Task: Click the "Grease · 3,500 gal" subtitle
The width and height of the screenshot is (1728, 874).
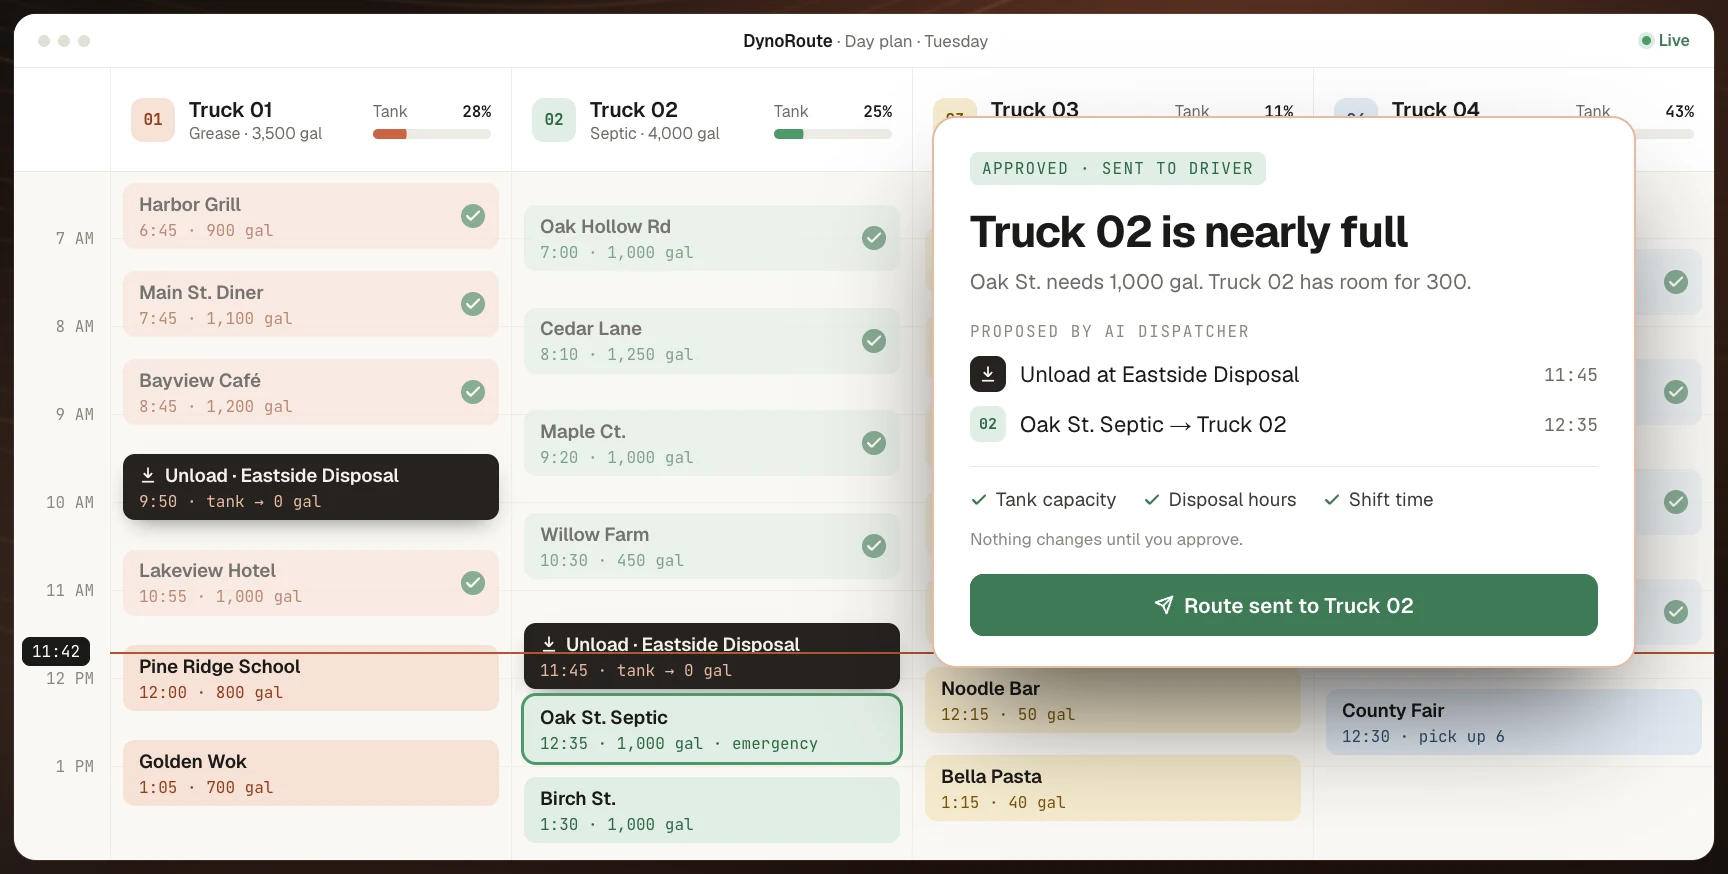Action: [256, 134]
